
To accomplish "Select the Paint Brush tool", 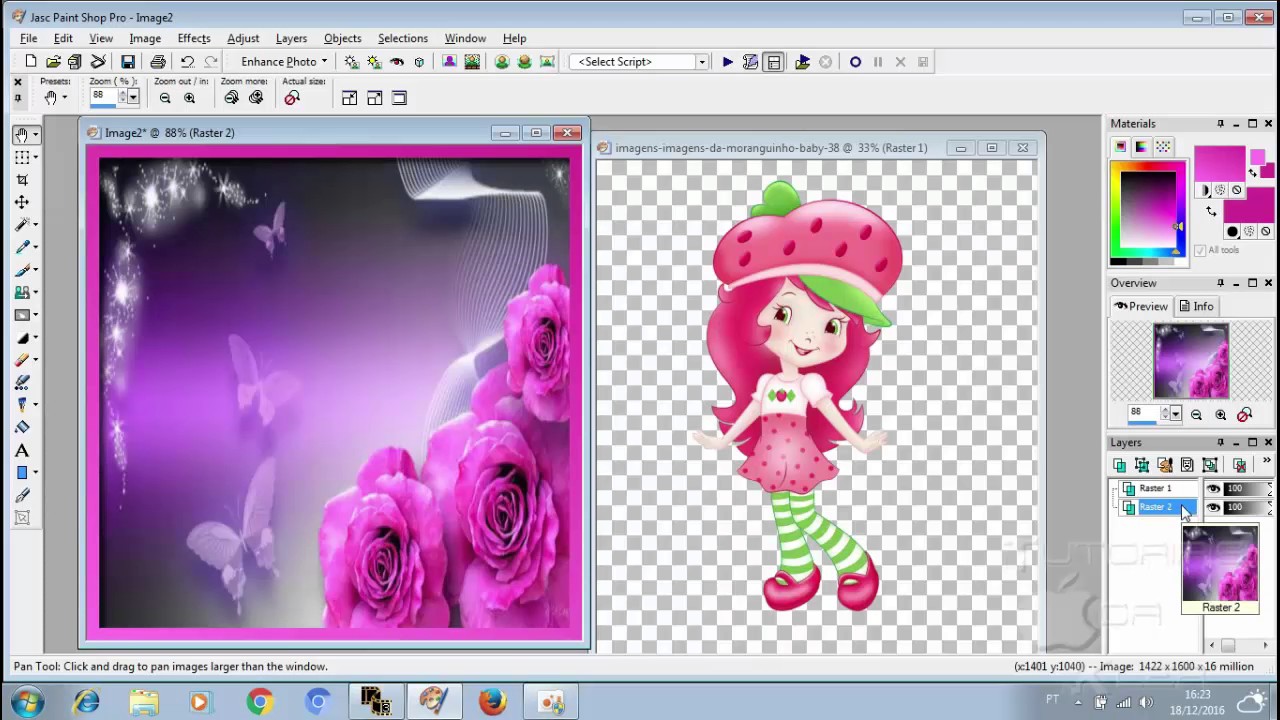I will 21,270.
